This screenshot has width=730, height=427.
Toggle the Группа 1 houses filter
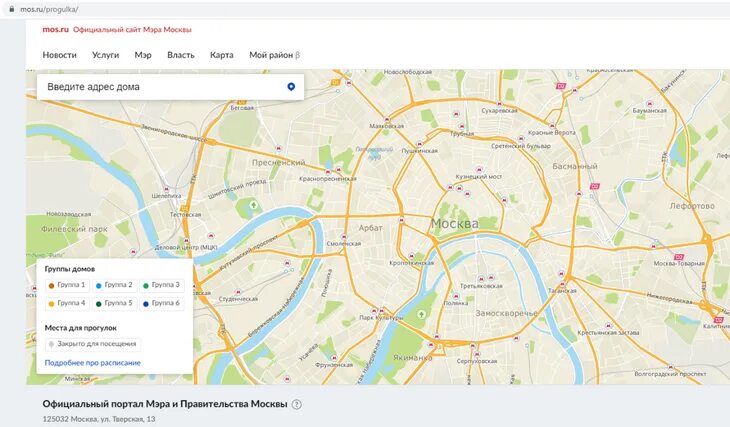(x=67, y=285)
